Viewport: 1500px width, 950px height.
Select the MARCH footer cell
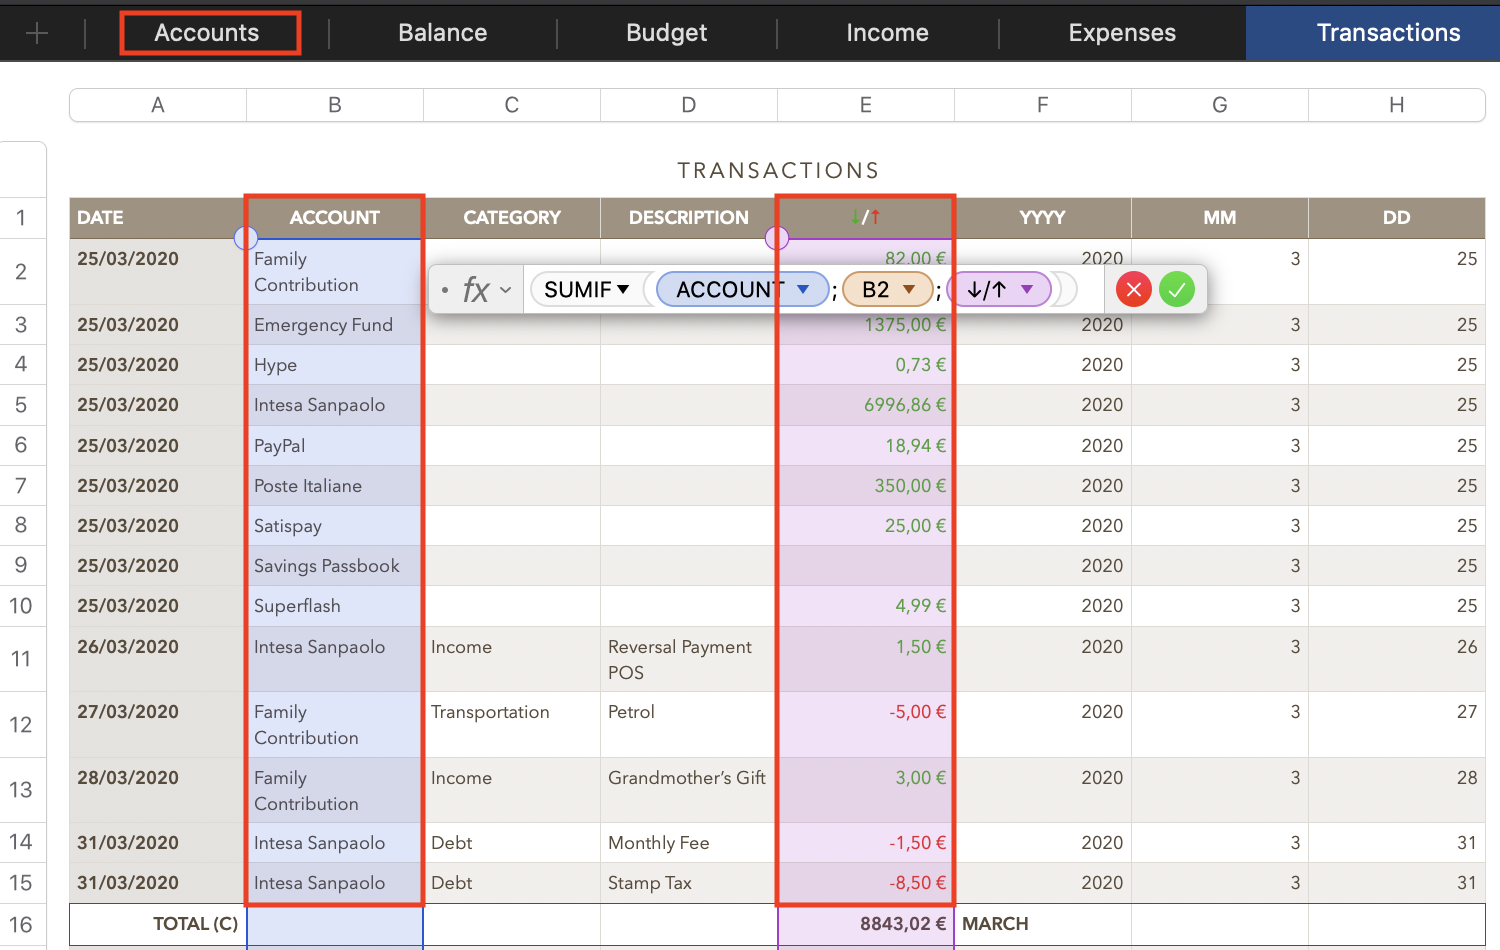click(x=1043, y=925)
